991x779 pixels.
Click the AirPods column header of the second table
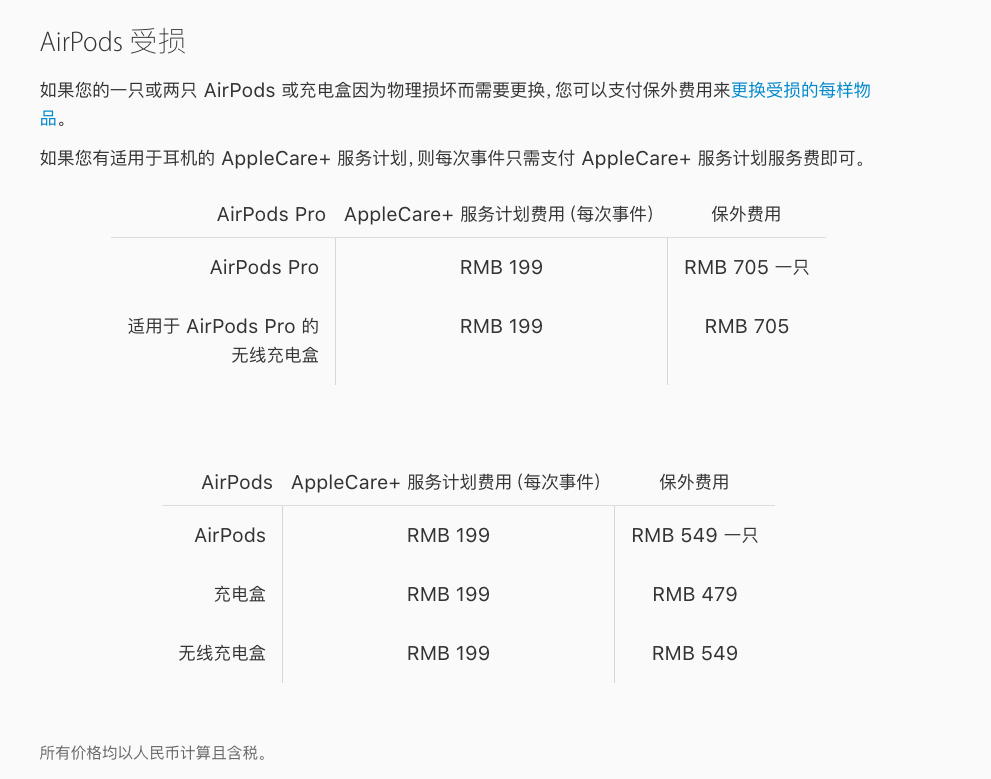click(237, 482)
